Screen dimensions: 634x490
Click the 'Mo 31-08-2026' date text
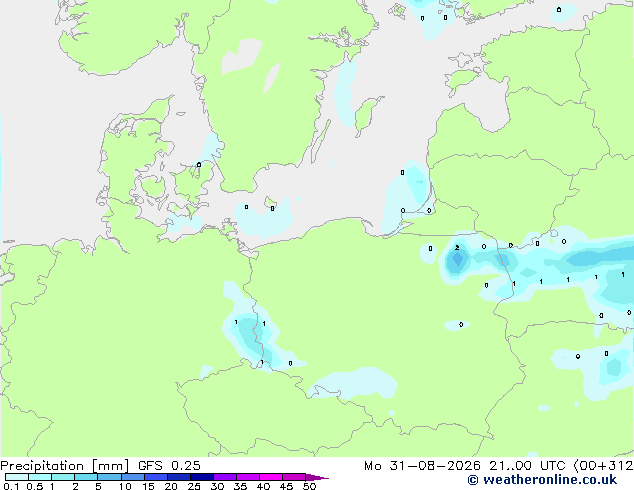coord(422,466)
